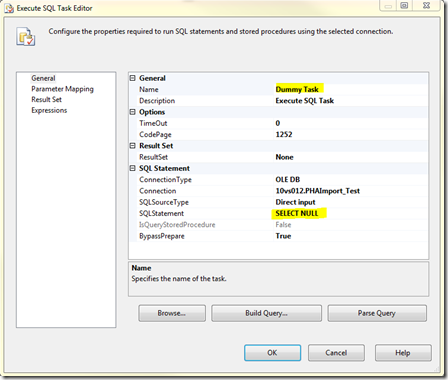Open the Result Set page in left pane
This screenshot has width=448, height=380.
(46, 100)
